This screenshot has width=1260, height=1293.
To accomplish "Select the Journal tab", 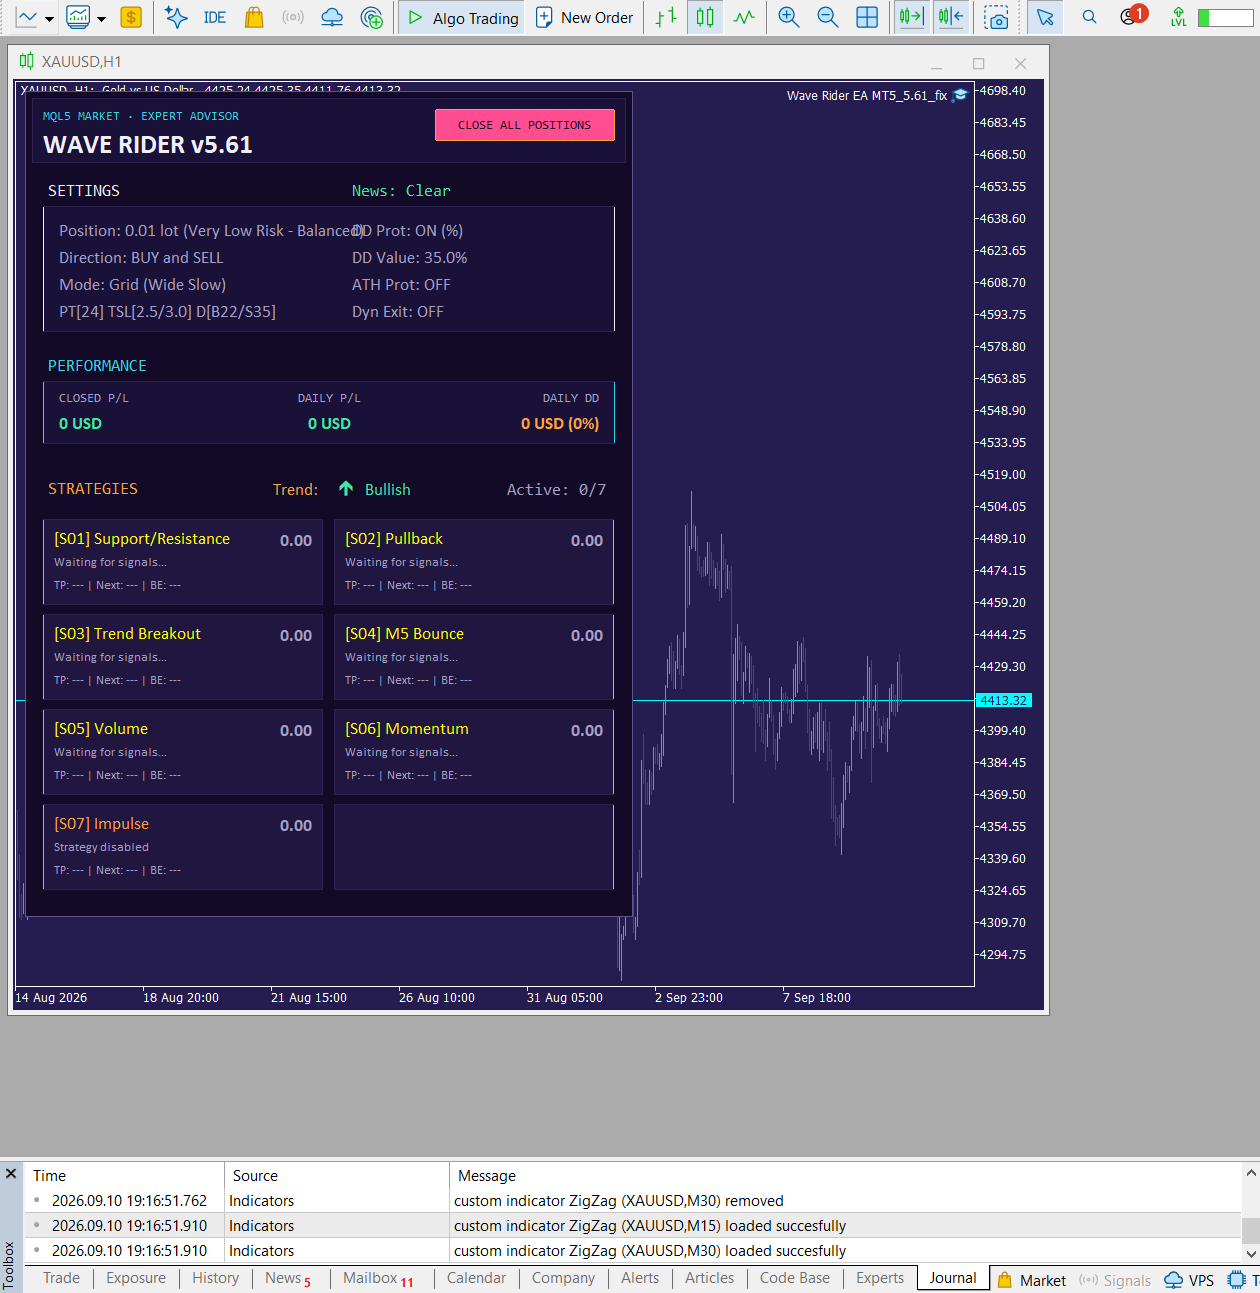I will pos(953,1278).
